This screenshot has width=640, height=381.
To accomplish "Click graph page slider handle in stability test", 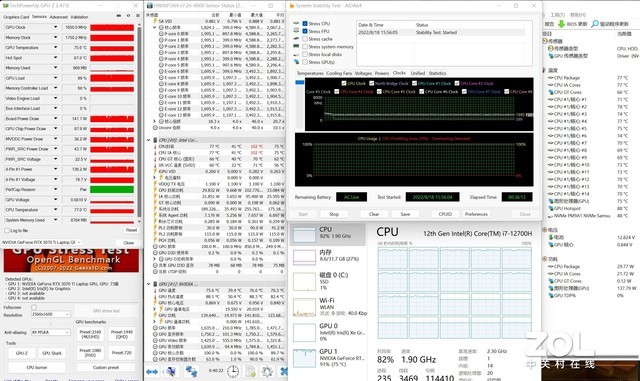I will tap(300, 82).
